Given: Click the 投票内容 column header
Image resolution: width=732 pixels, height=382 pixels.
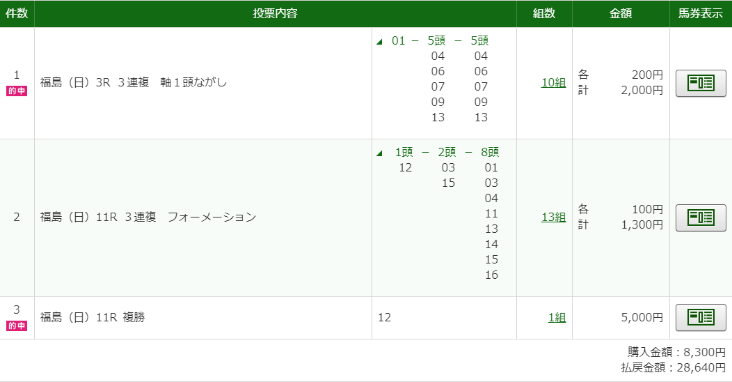Looking at the screenshot, I should 275,14.
